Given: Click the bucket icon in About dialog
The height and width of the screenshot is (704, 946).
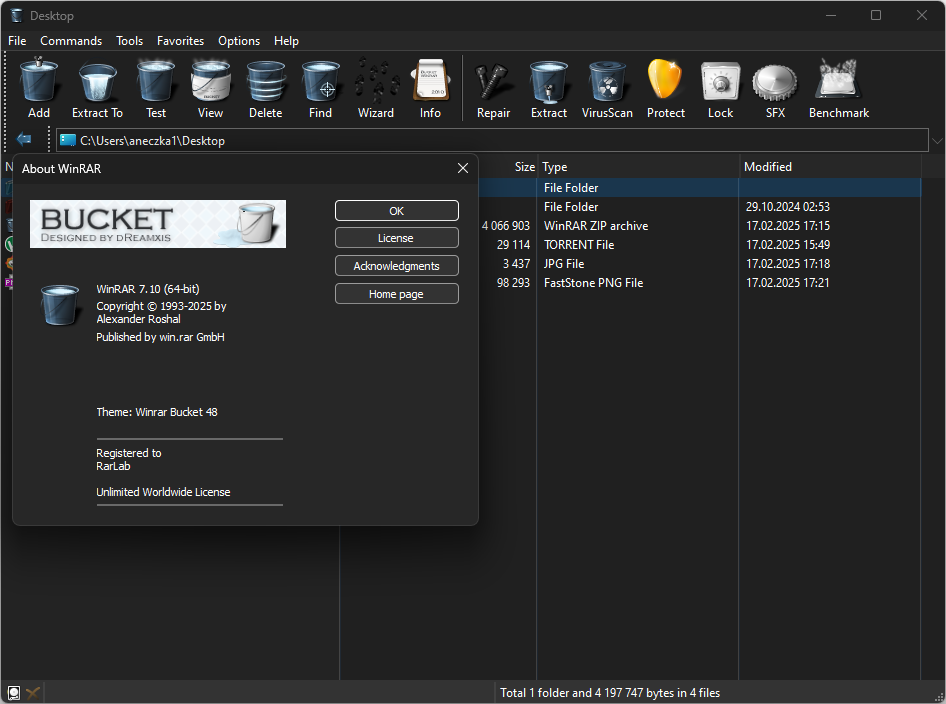Looking at the screenshot, I should [x=60, y=305].
